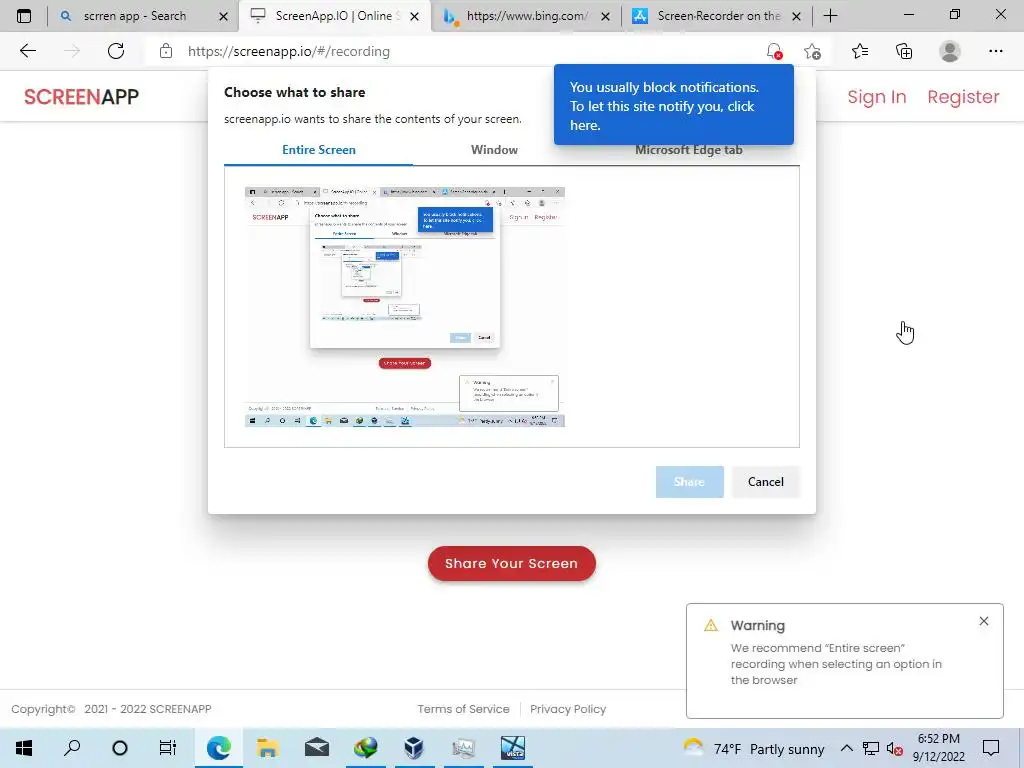Open the Cortana circle icon

(x=120, y=748)
